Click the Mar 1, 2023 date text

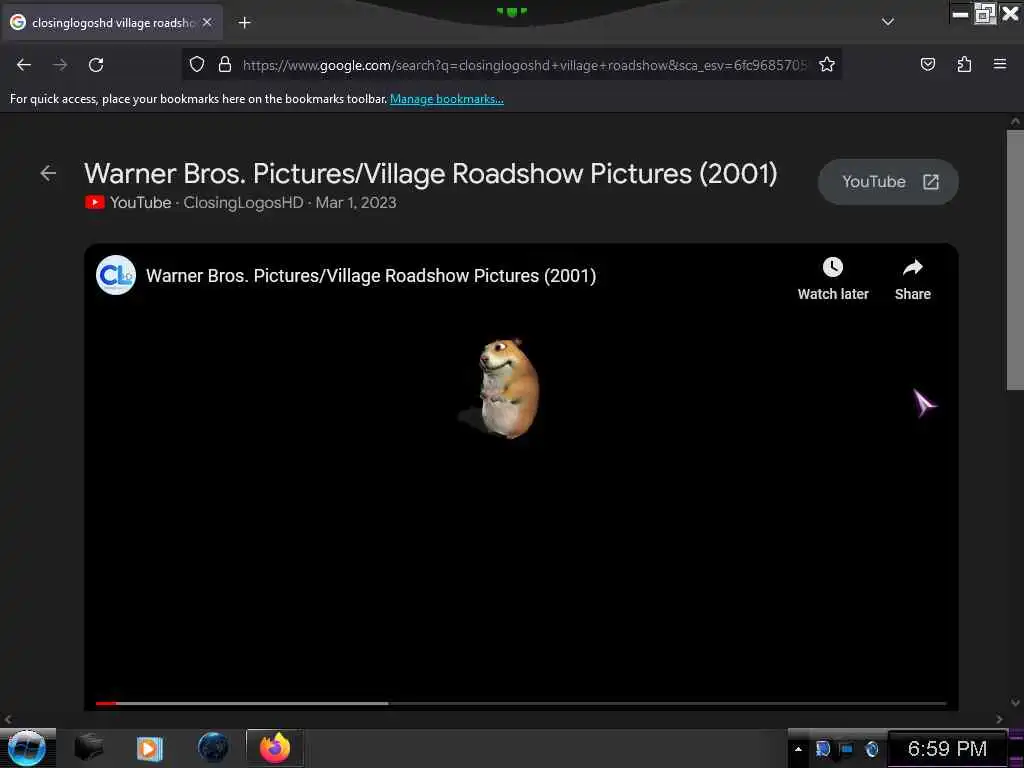(x=356, y=202)
